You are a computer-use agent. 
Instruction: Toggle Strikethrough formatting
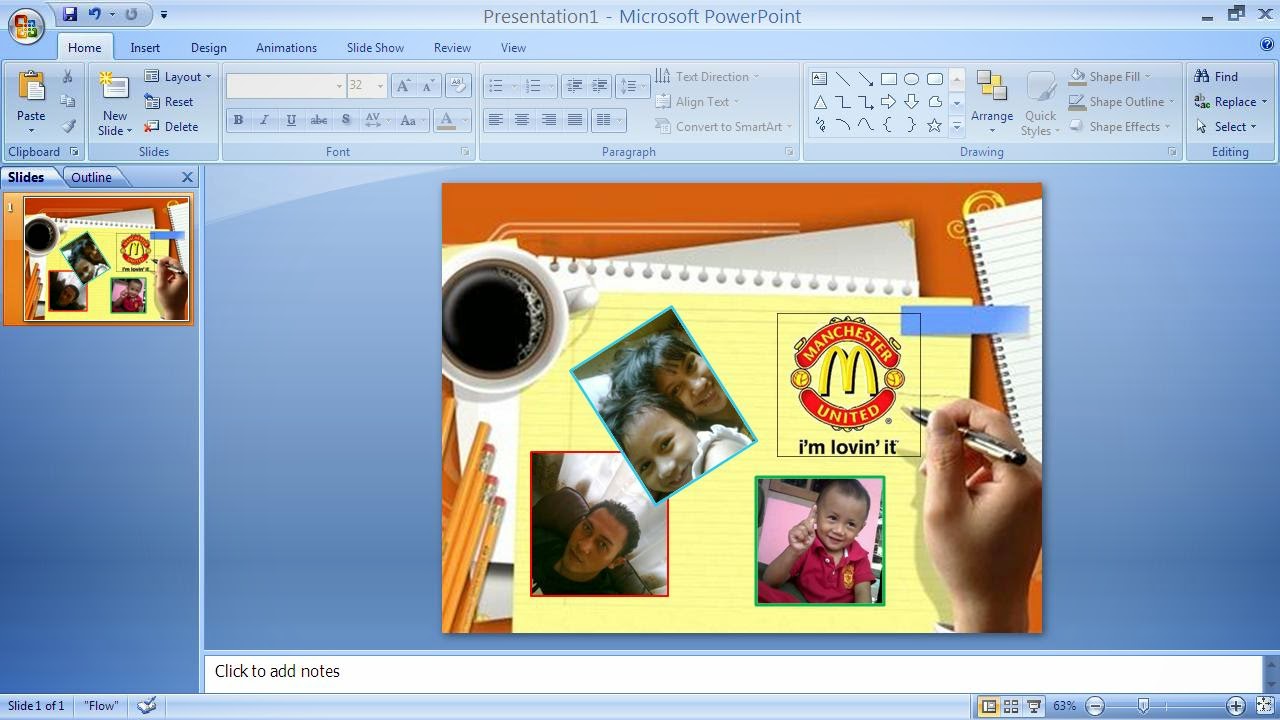319,120
